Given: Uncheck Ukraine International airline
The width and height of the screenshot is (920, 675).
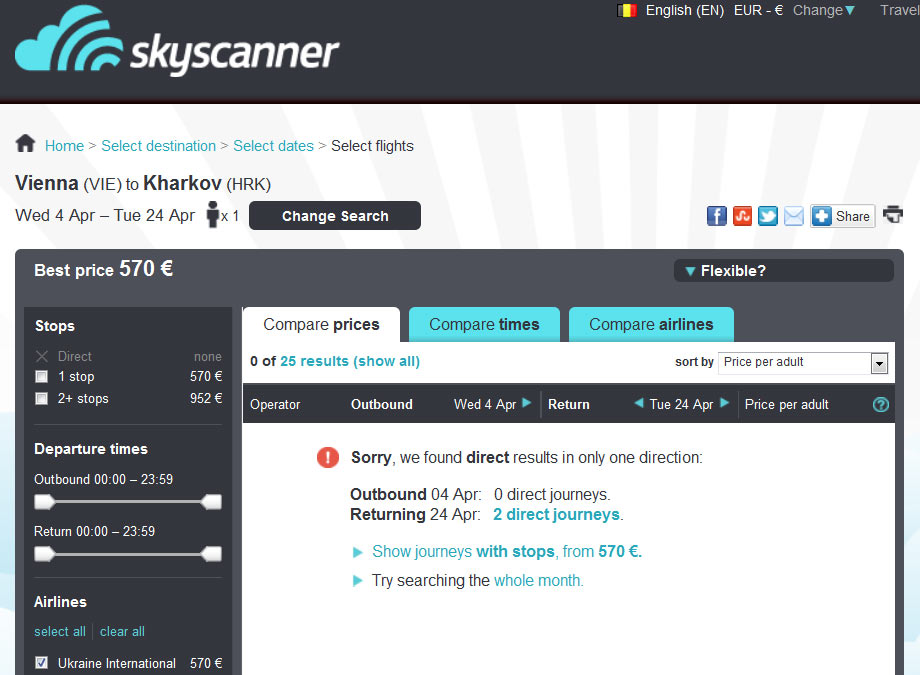Looking at the screenshot, I should pyautogui.click(x=42, y=663).
